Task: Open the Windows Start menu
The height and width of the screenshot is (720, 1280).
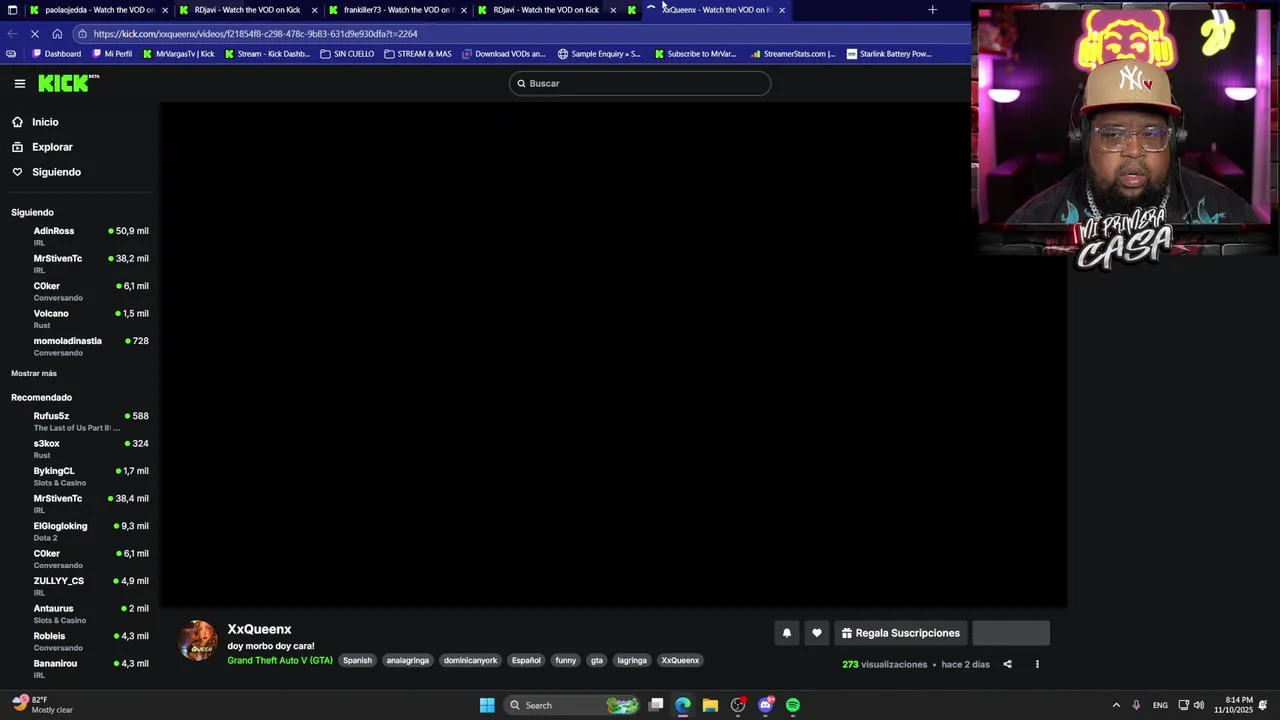Action: (x=487, y=705)
